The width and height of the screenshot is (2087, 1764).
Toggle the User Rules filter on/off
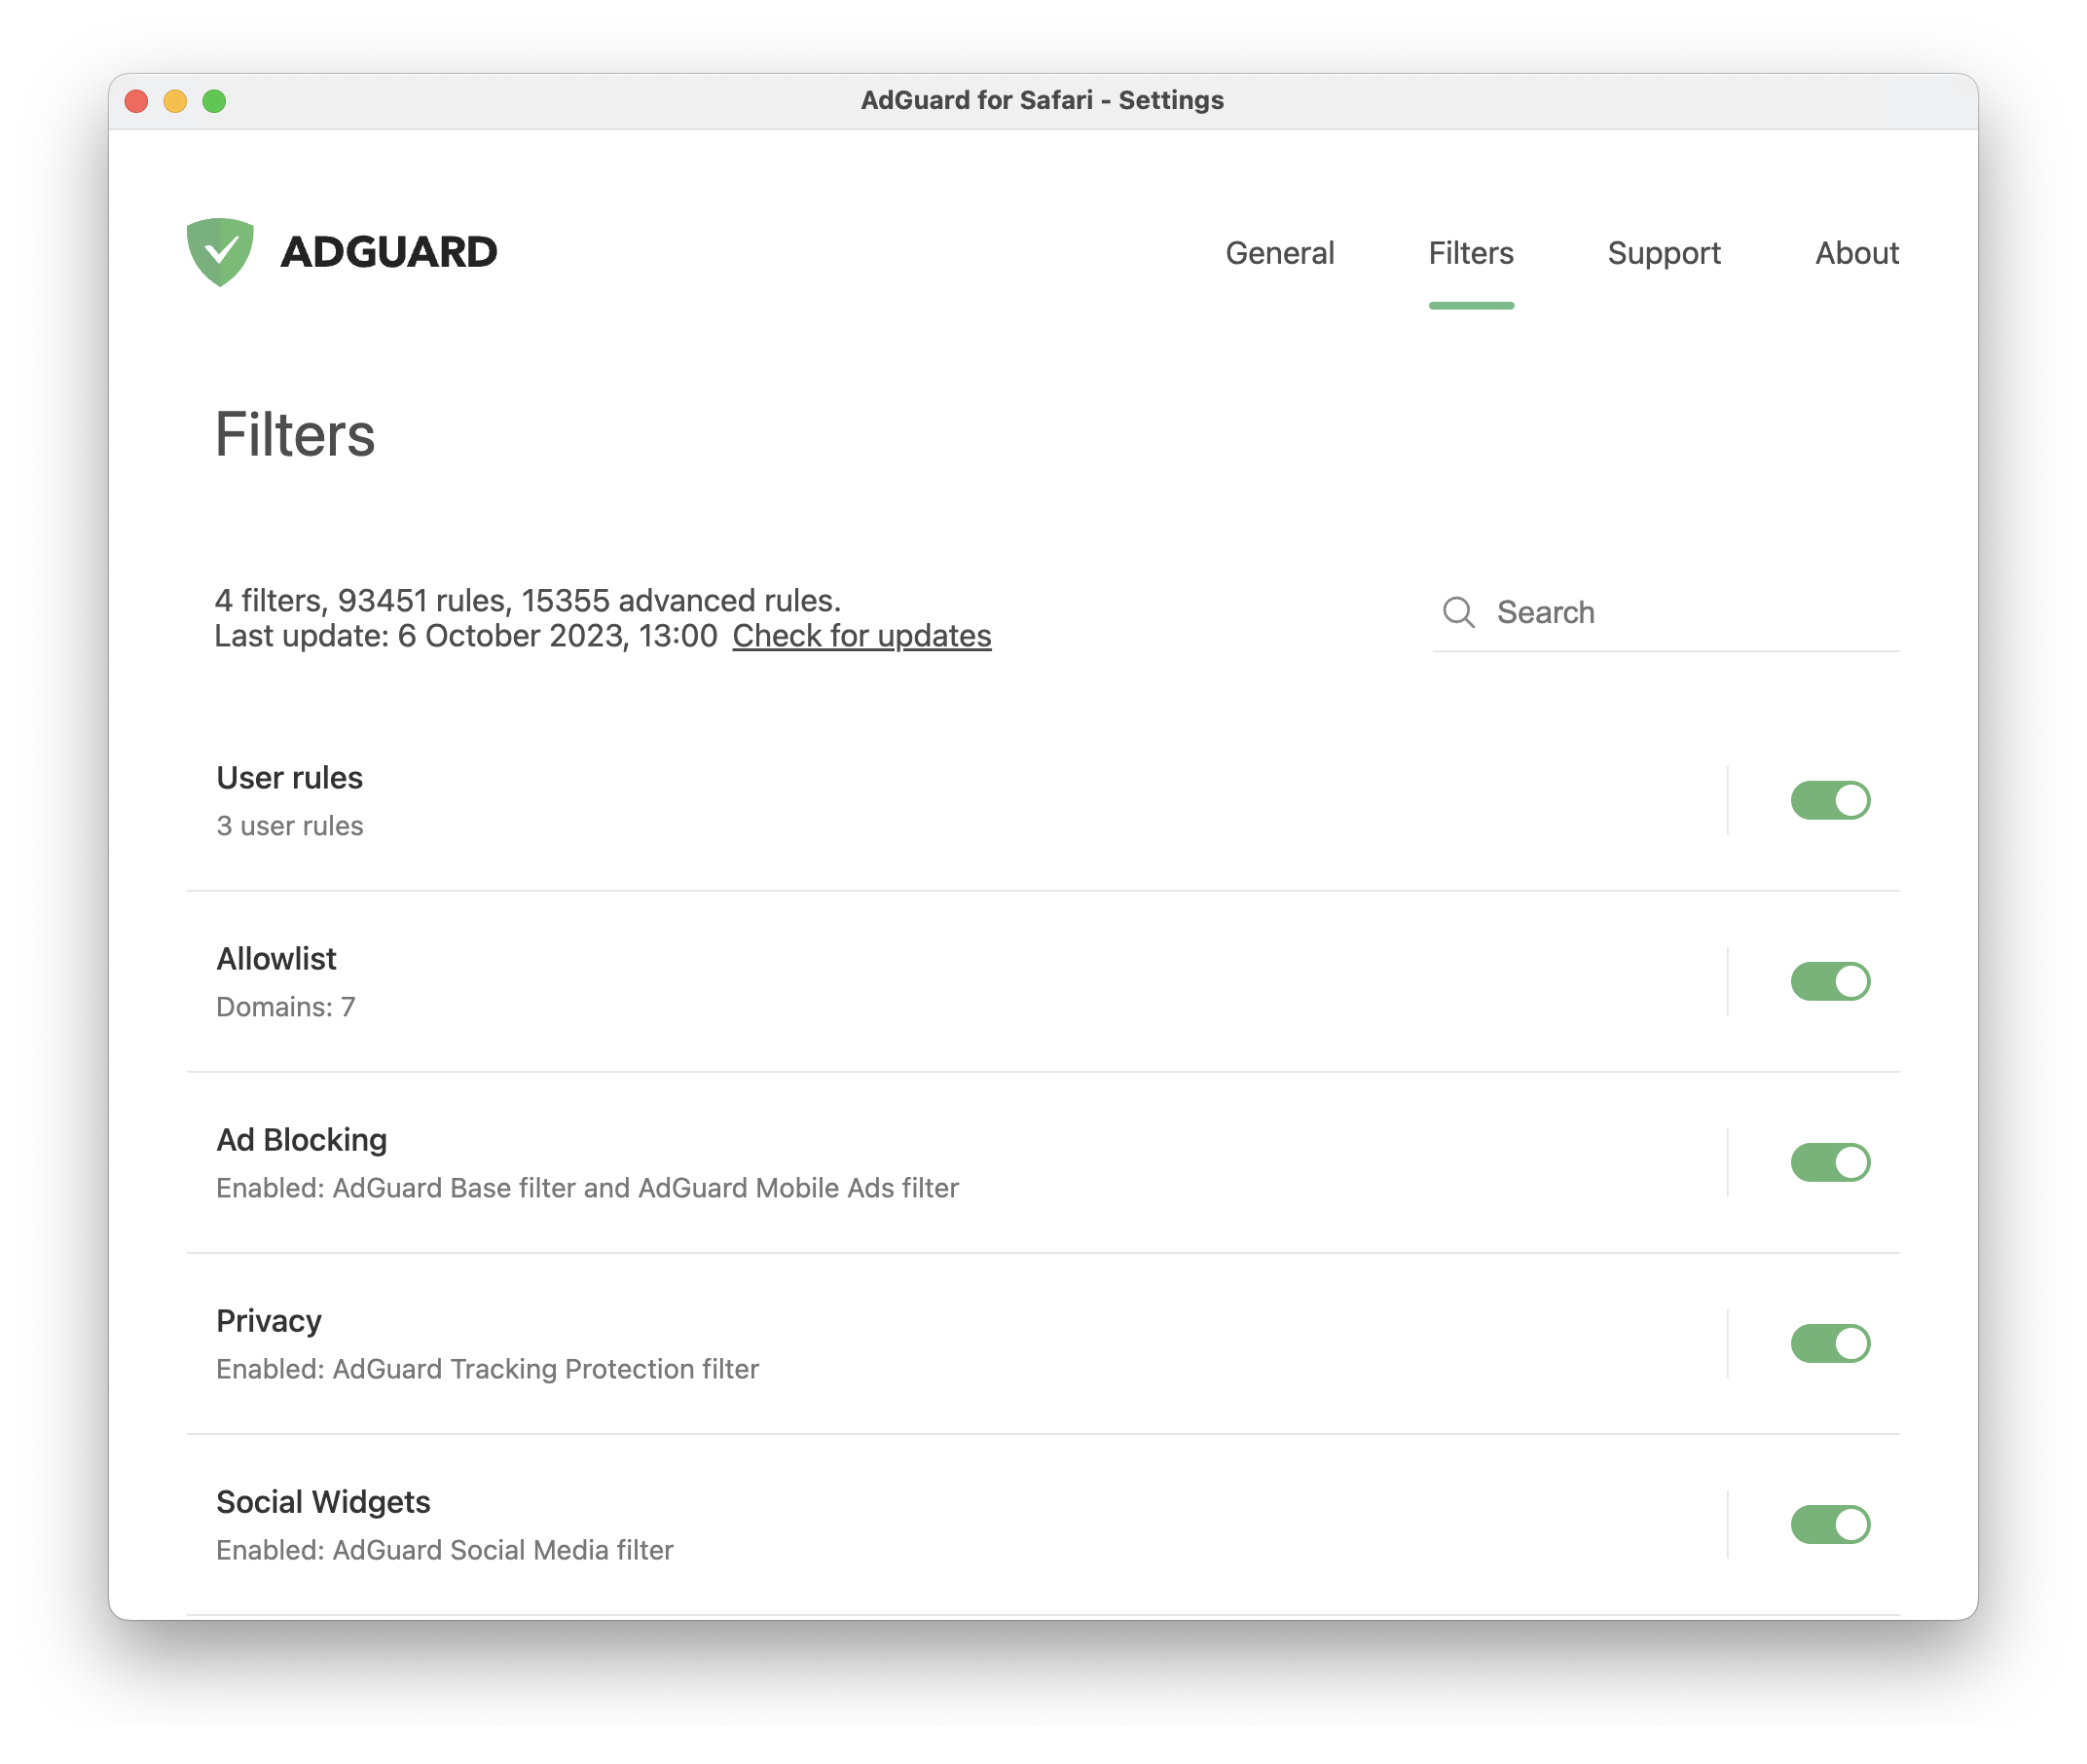1830,800
